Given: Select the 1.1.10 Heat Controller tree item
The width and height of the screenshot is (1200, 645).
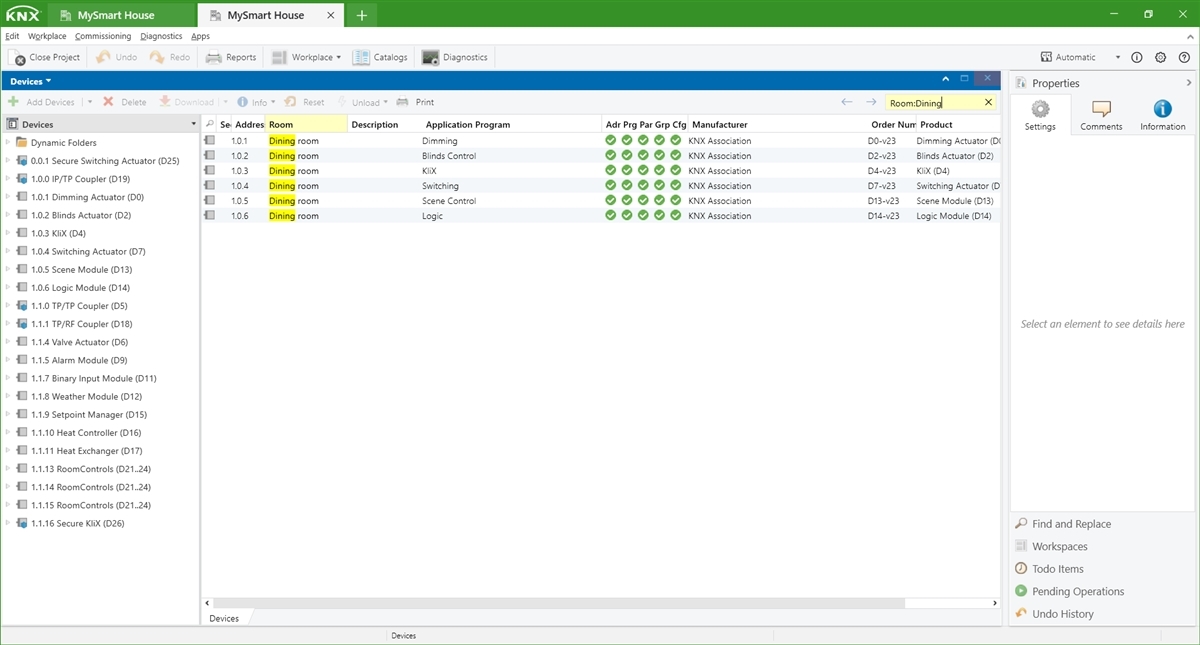Looking at the screenshot, I should coord(86,433).
